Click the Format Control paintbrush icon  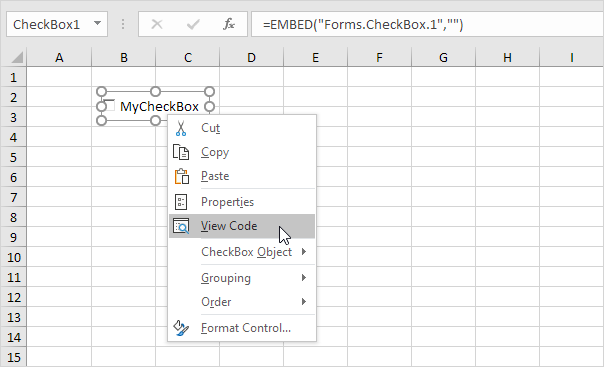[181, 328]
